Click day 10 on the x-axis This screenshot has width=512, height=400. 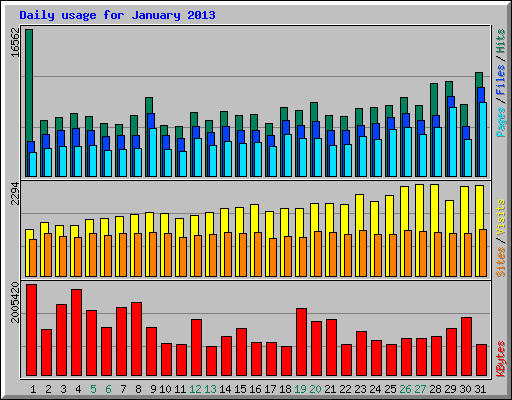tap(165, 389)
